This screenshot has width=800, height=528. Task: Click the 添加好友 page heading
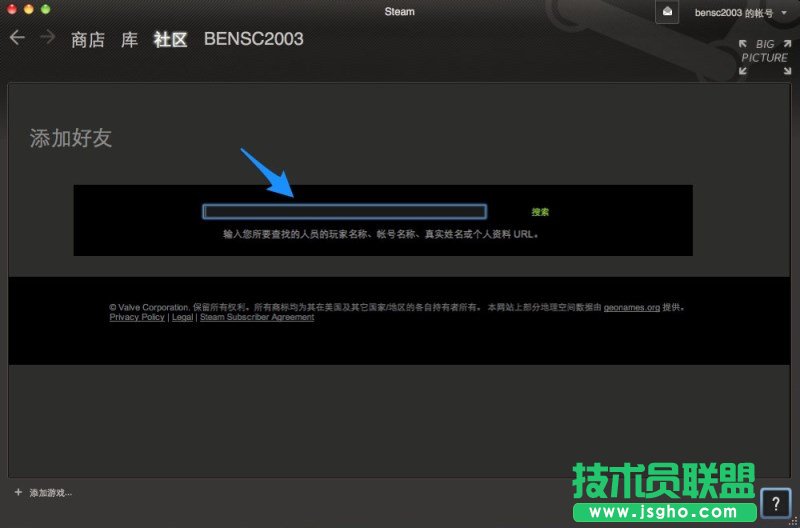[70, 138]
